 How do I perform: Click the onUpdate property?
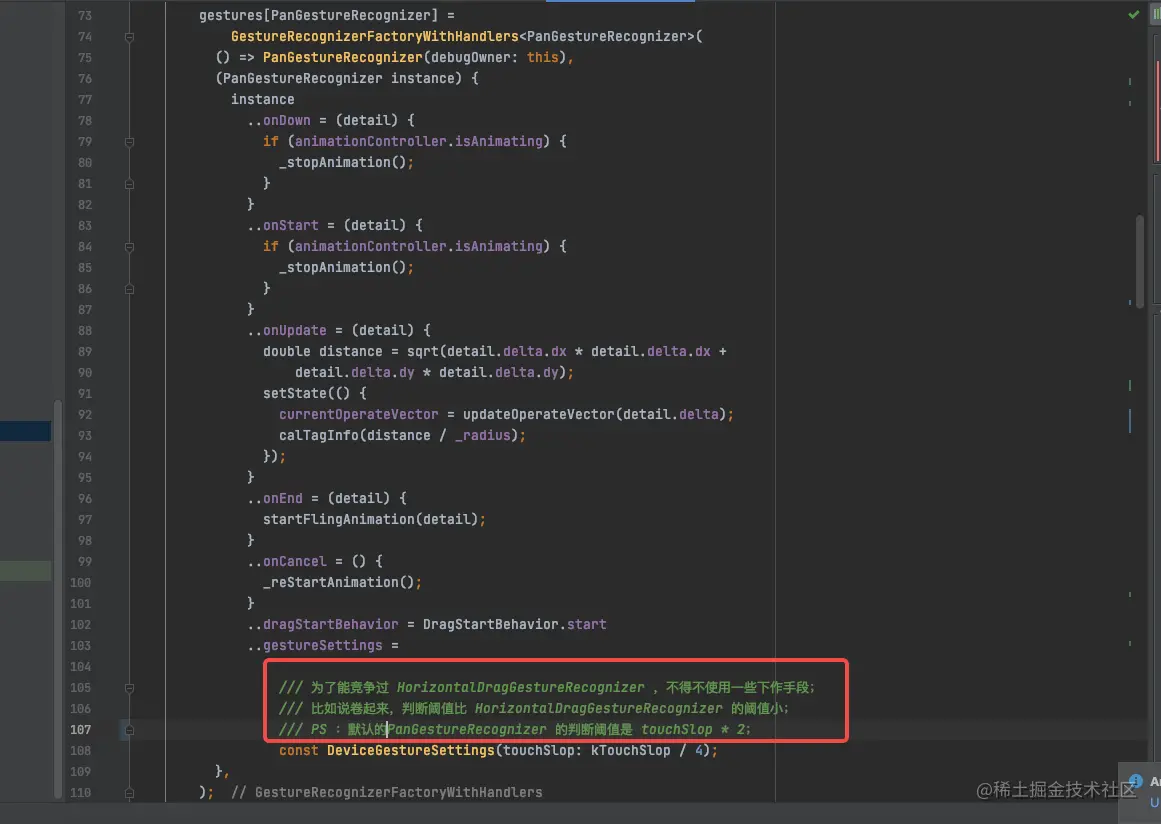click(295, 330)
